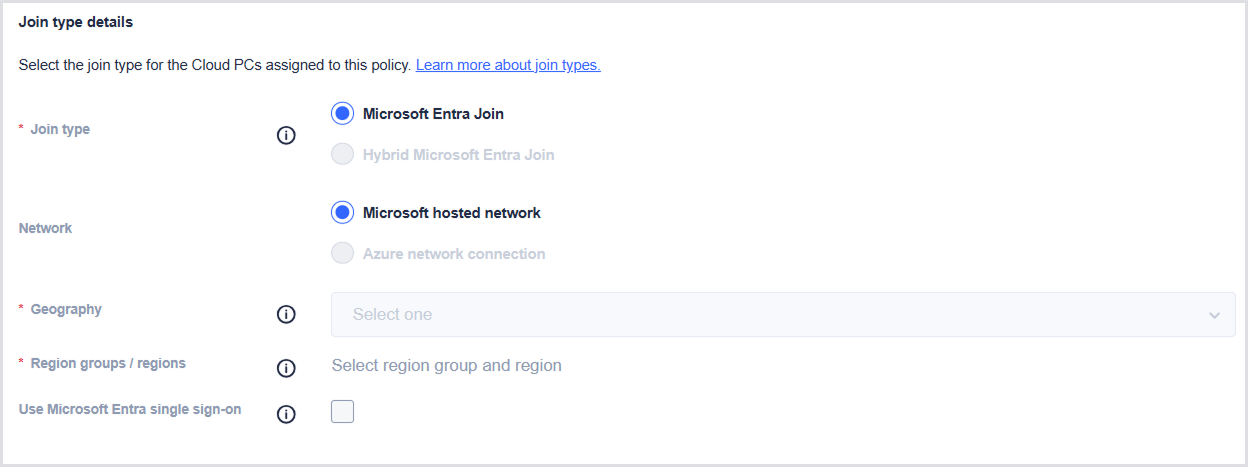Click the 'Network' field label
This screenshot has height=467, width=1248.
(x=46, y=228)
